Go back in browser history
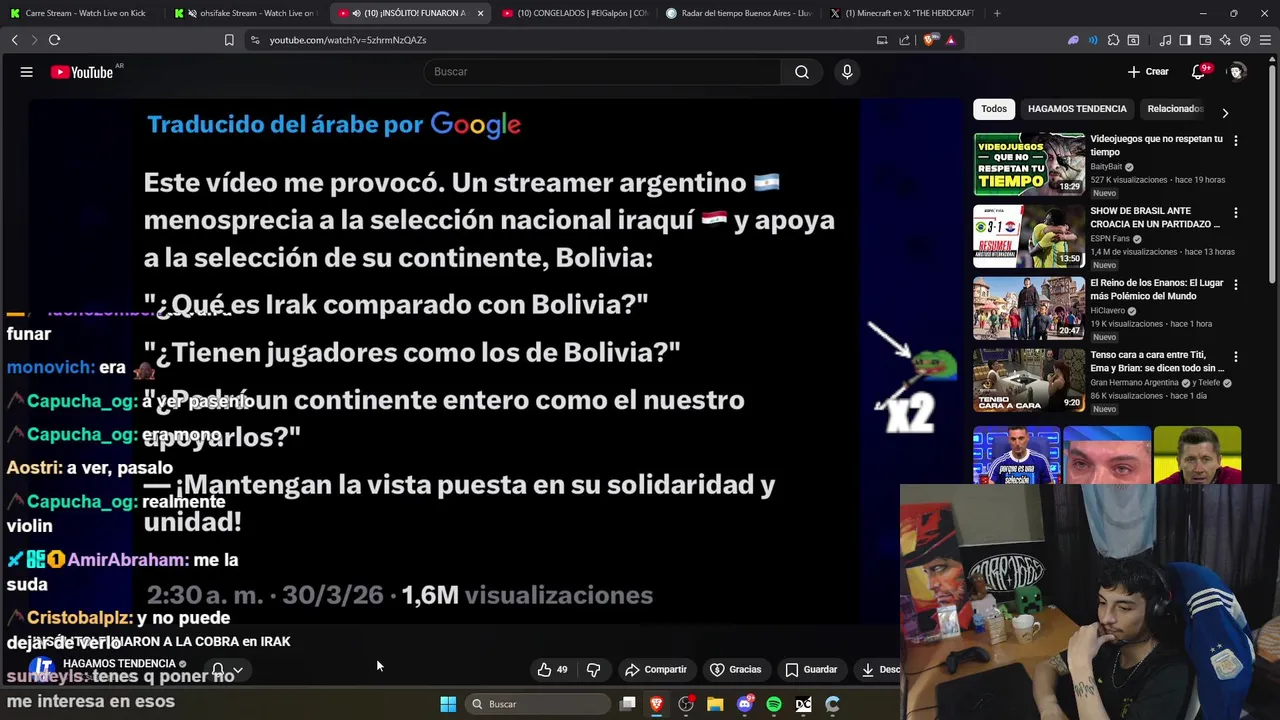This screenshot has width=1280, height=720. click(14, 40)
